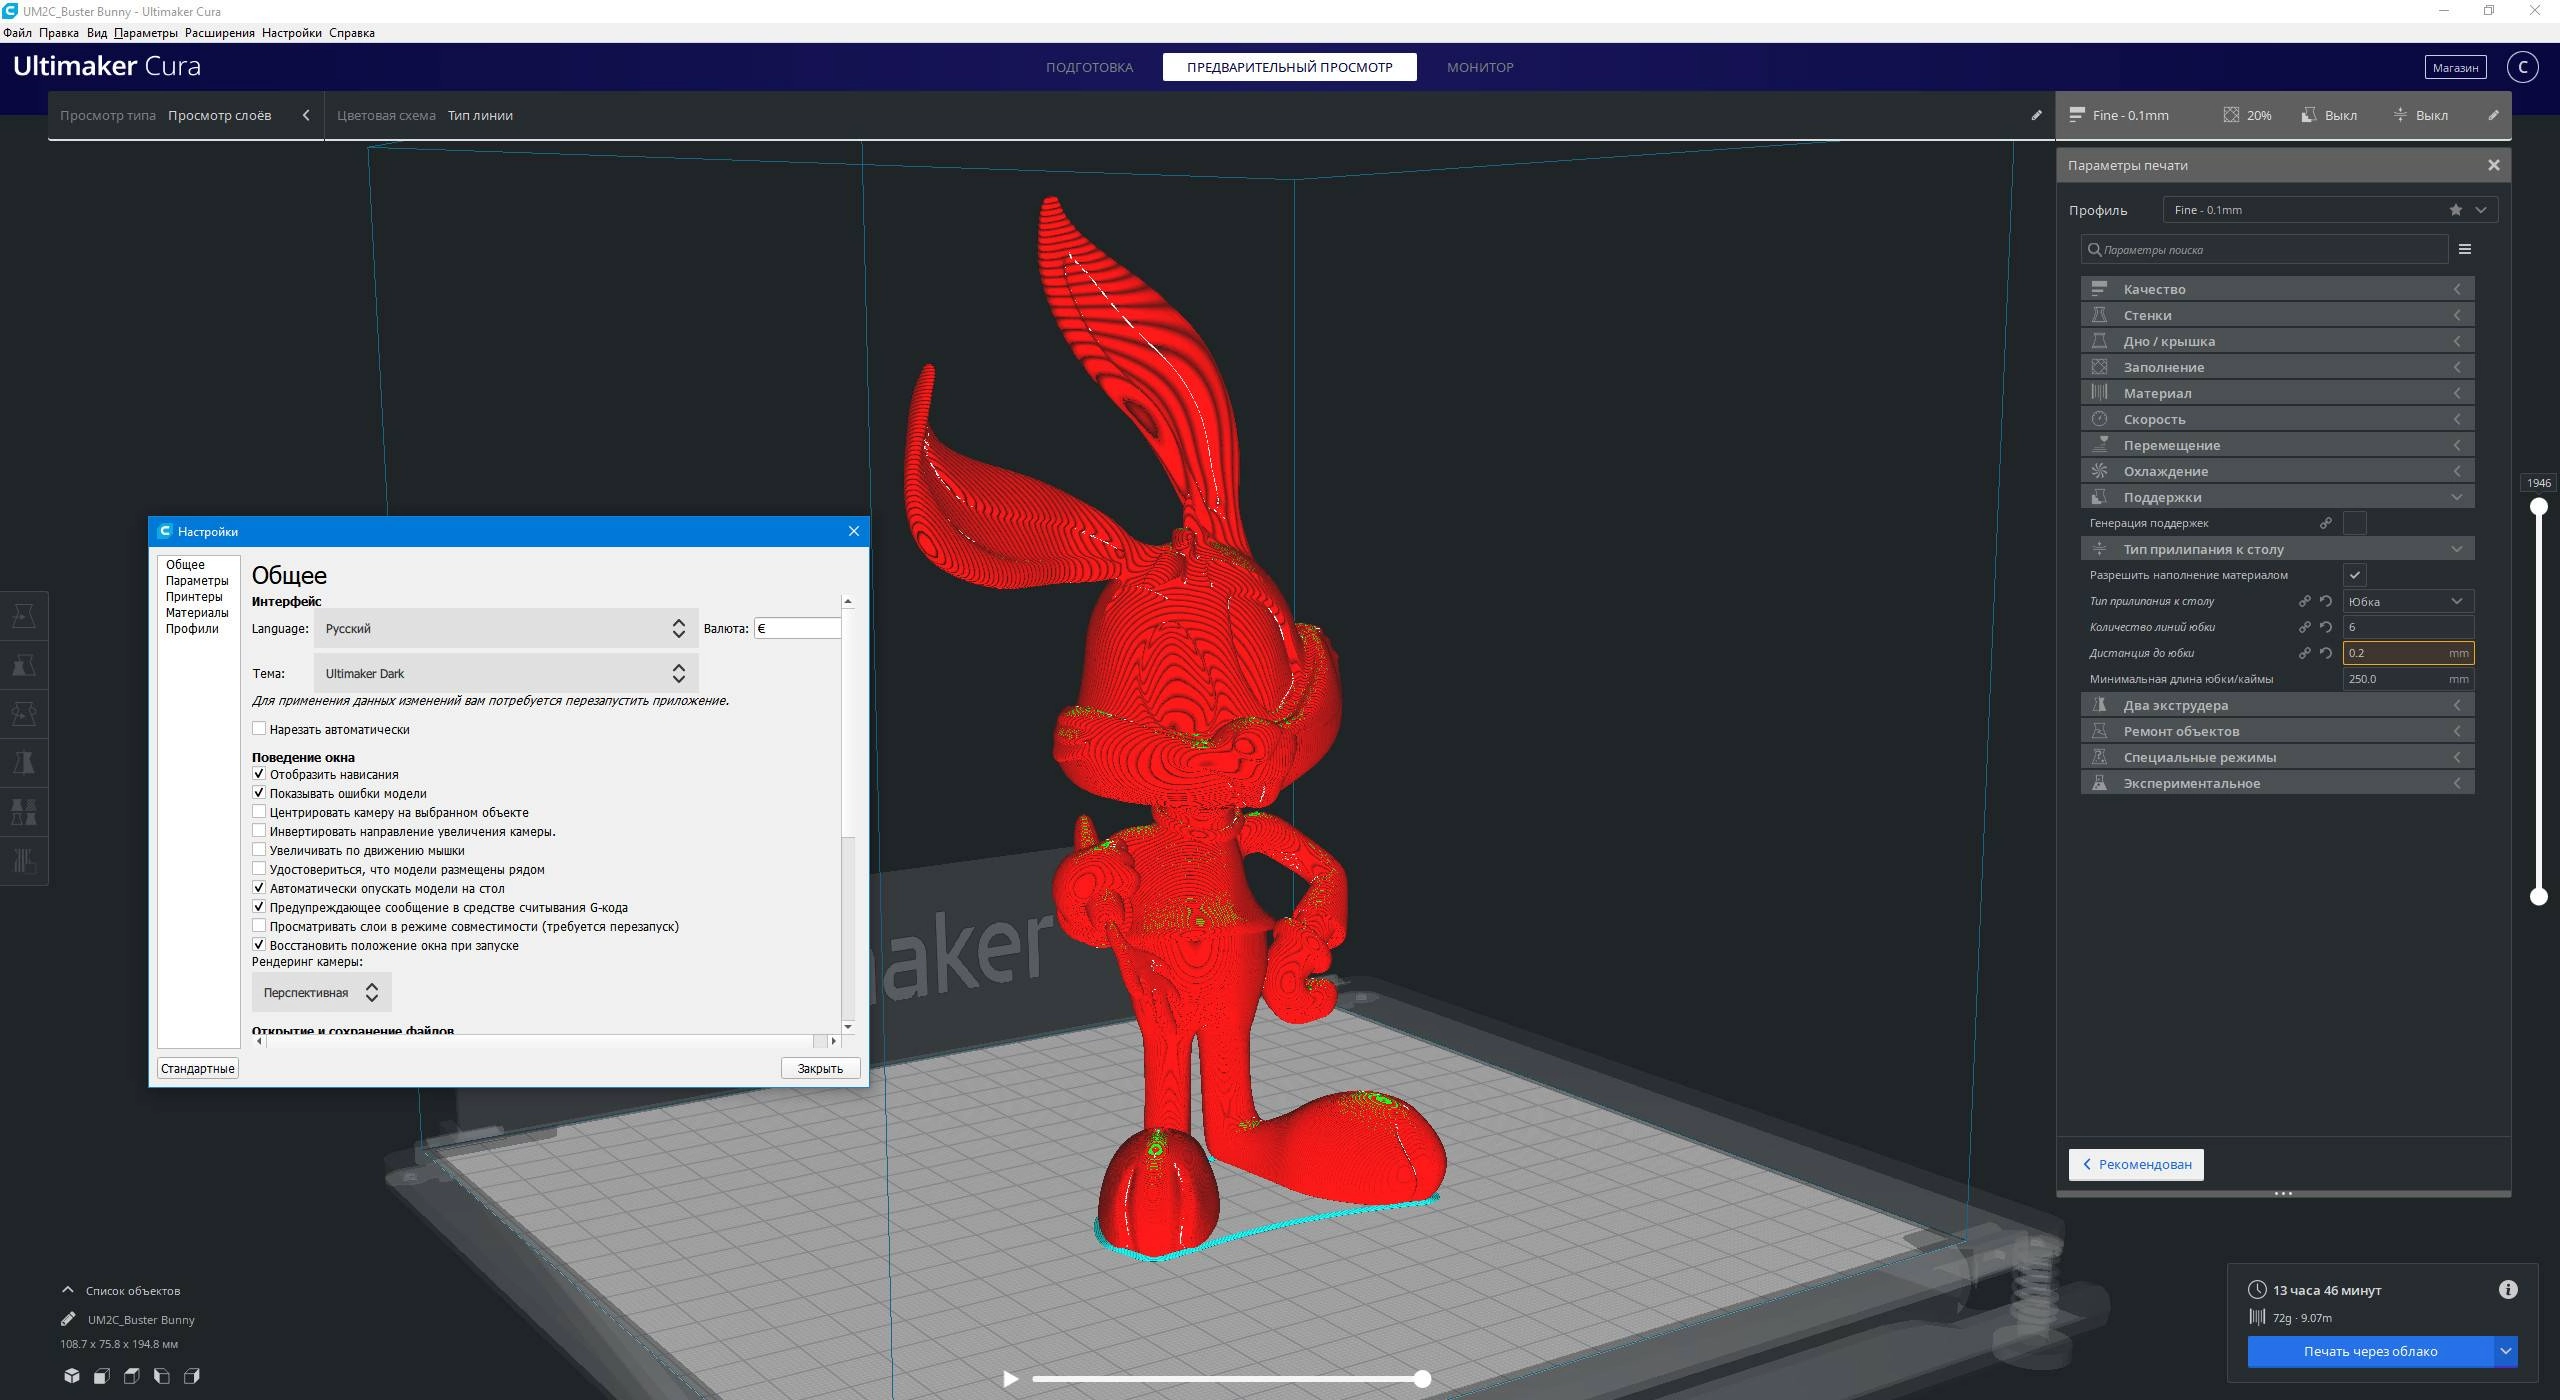2560x1400 pixels.
Task: Click pencil icon in print settings summary
Action: (x=2494, y=115)
